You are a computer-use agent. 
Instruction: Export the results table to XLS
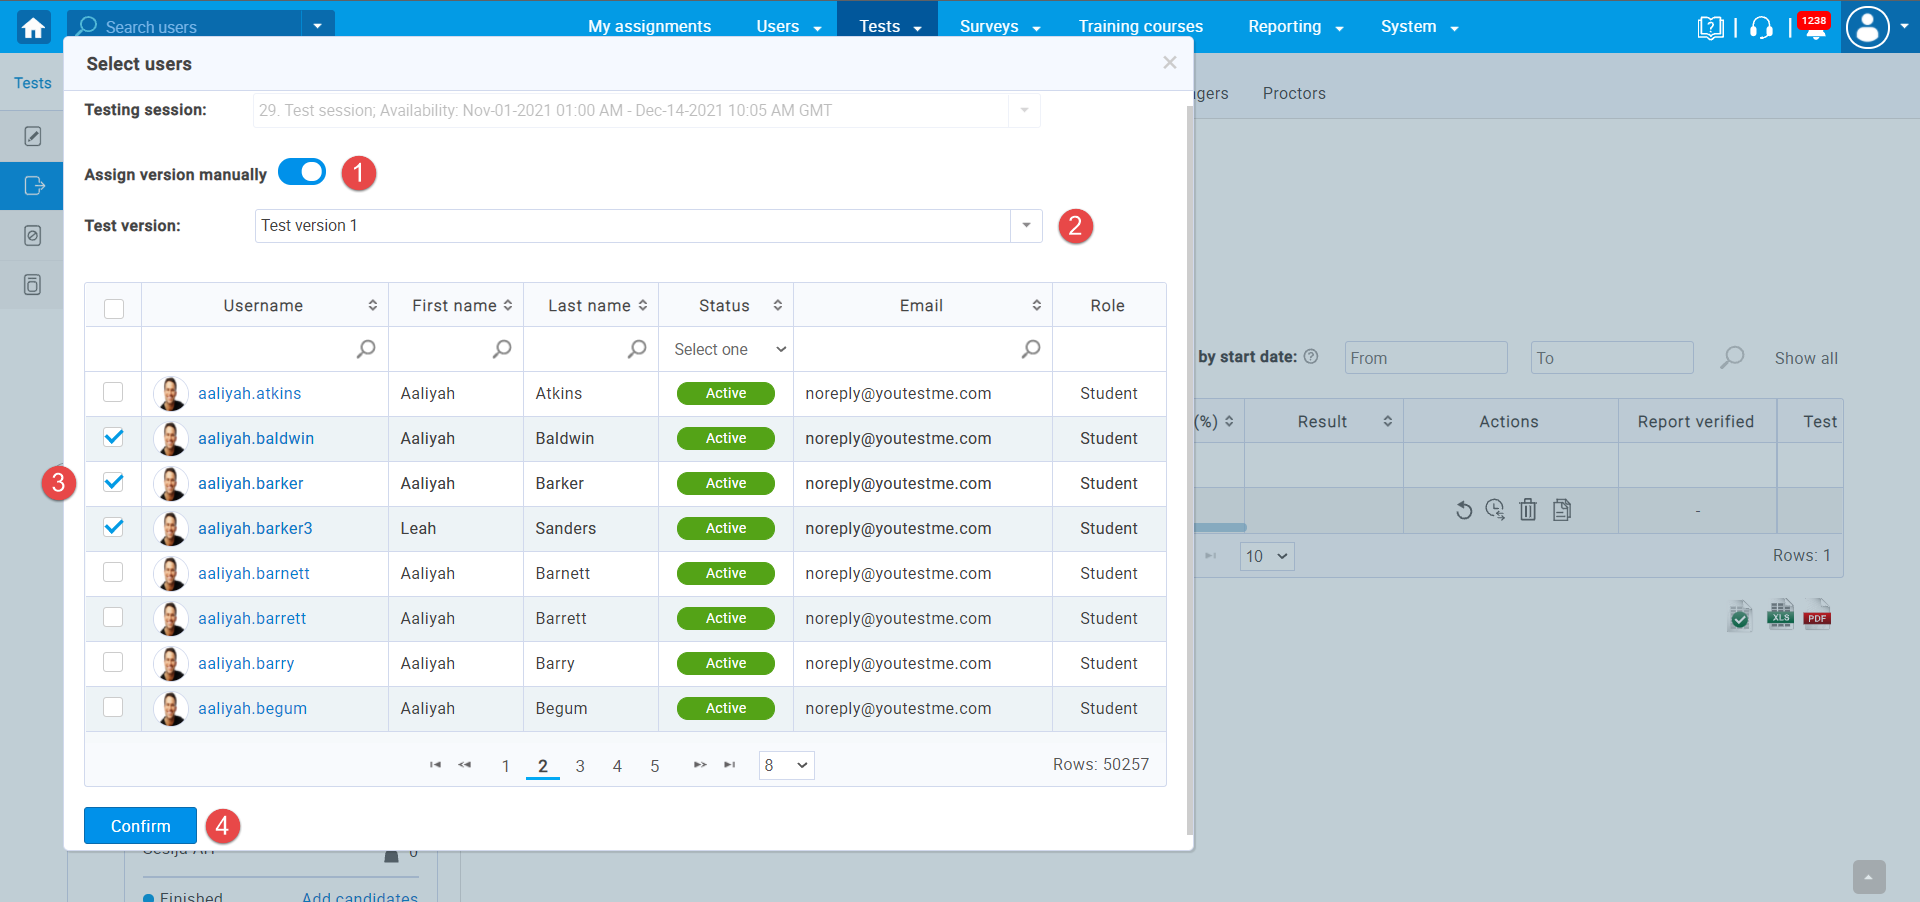click(1780, 615)
